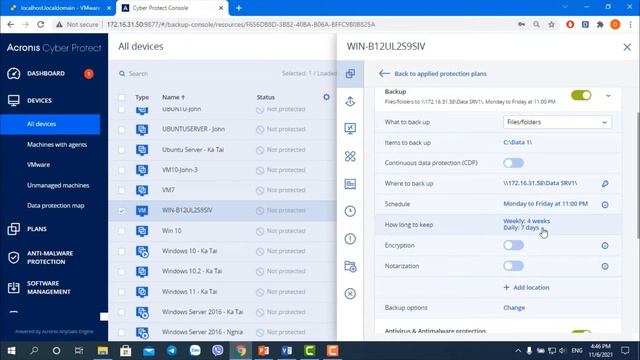Edit items to back up C:\Data 1\
The width and height of the screenshot is (640, 360).
pos(518,142)
